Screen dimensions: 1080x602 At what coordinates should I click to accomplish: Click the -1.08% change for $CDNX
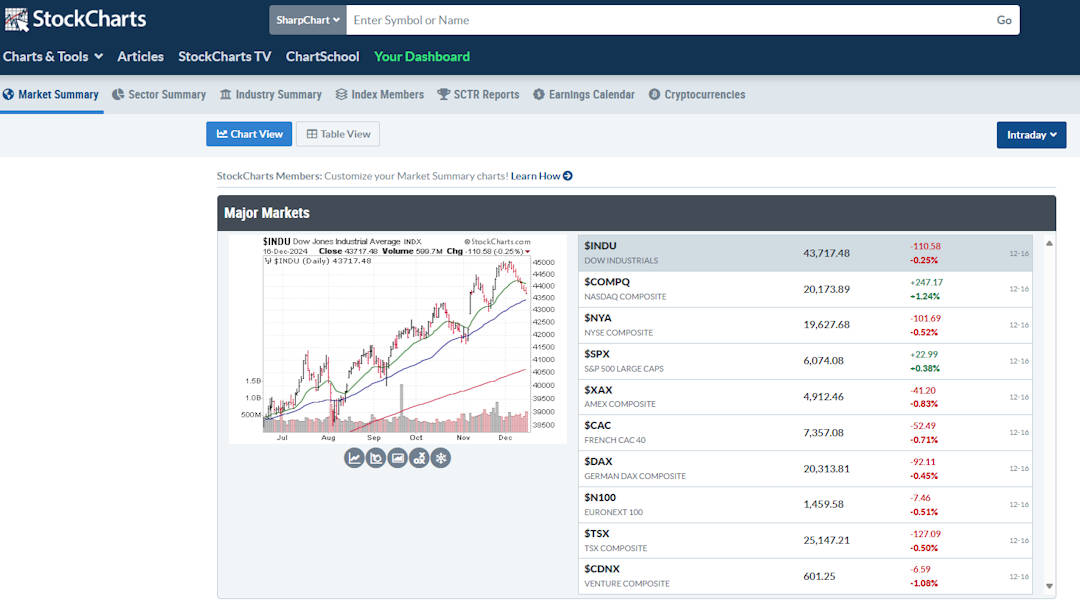pos(924,583)
